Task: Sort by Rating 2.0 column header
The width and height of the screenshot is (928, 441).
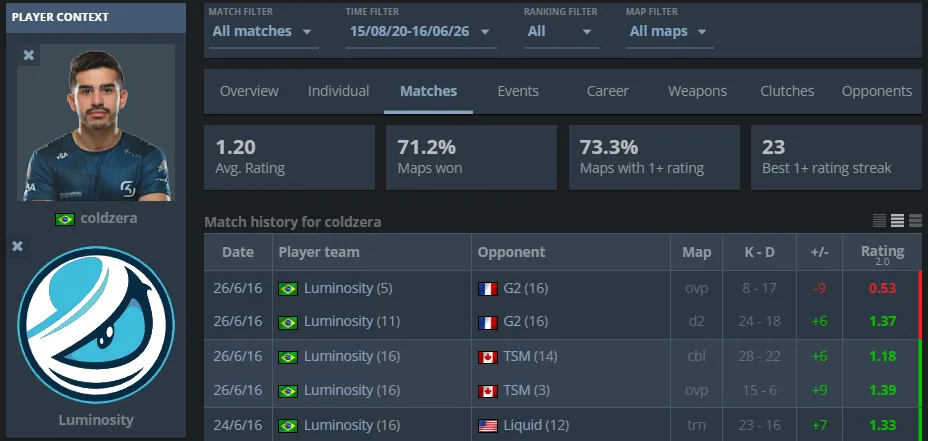Action: pyautogui.click(x=882, y=254)
